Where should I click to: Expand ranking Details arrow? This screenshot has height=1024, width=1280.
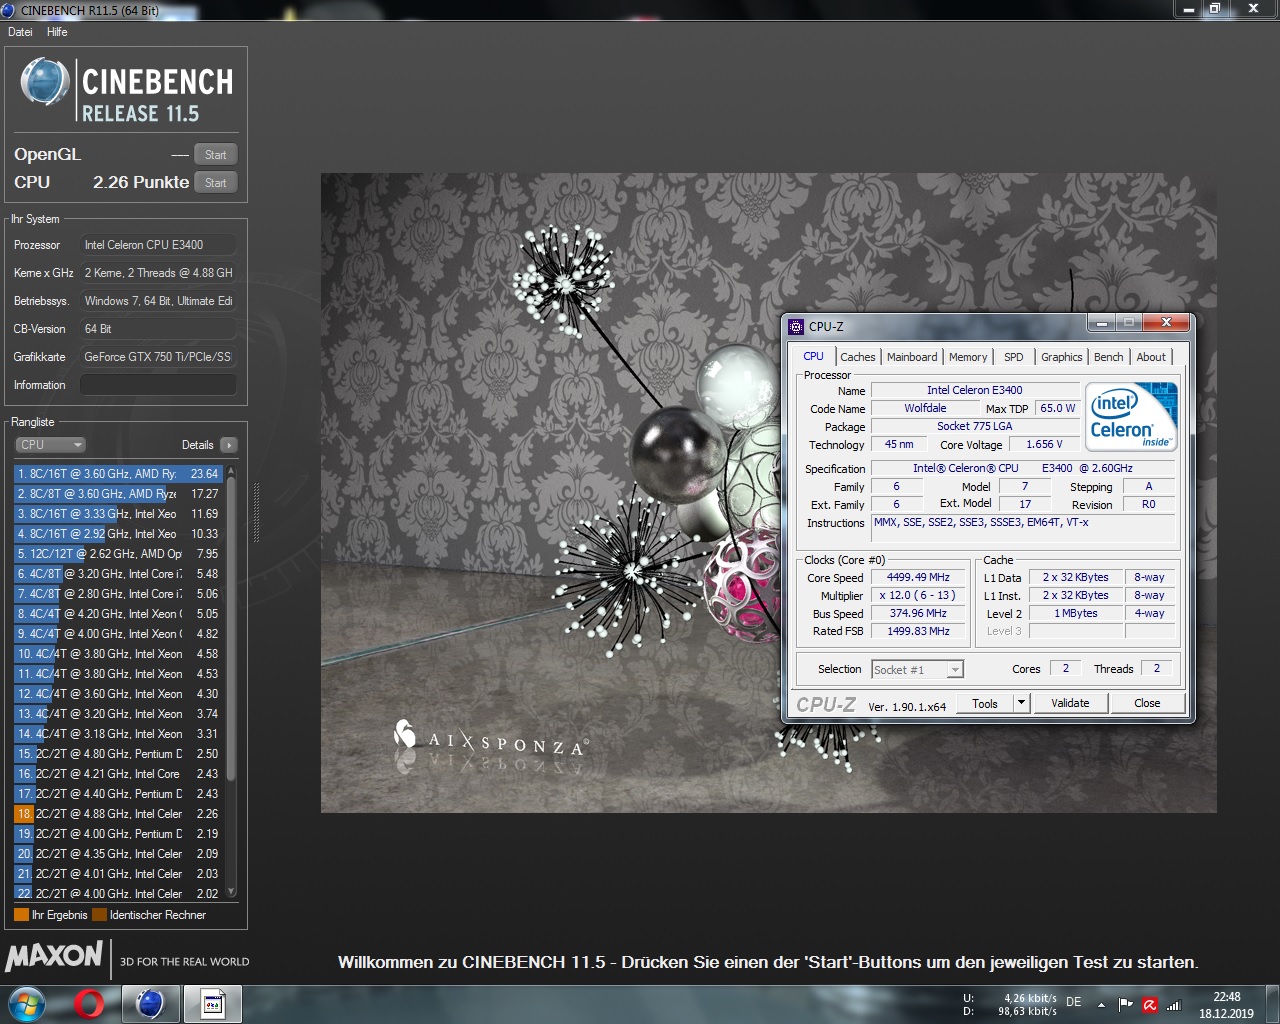pos(229,445)
